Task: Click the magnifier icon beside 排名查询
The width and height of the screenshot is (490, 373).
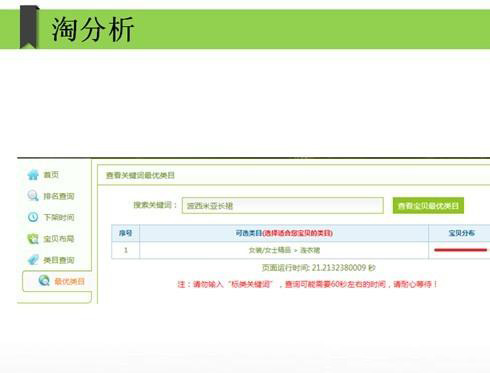Action: 33,196
